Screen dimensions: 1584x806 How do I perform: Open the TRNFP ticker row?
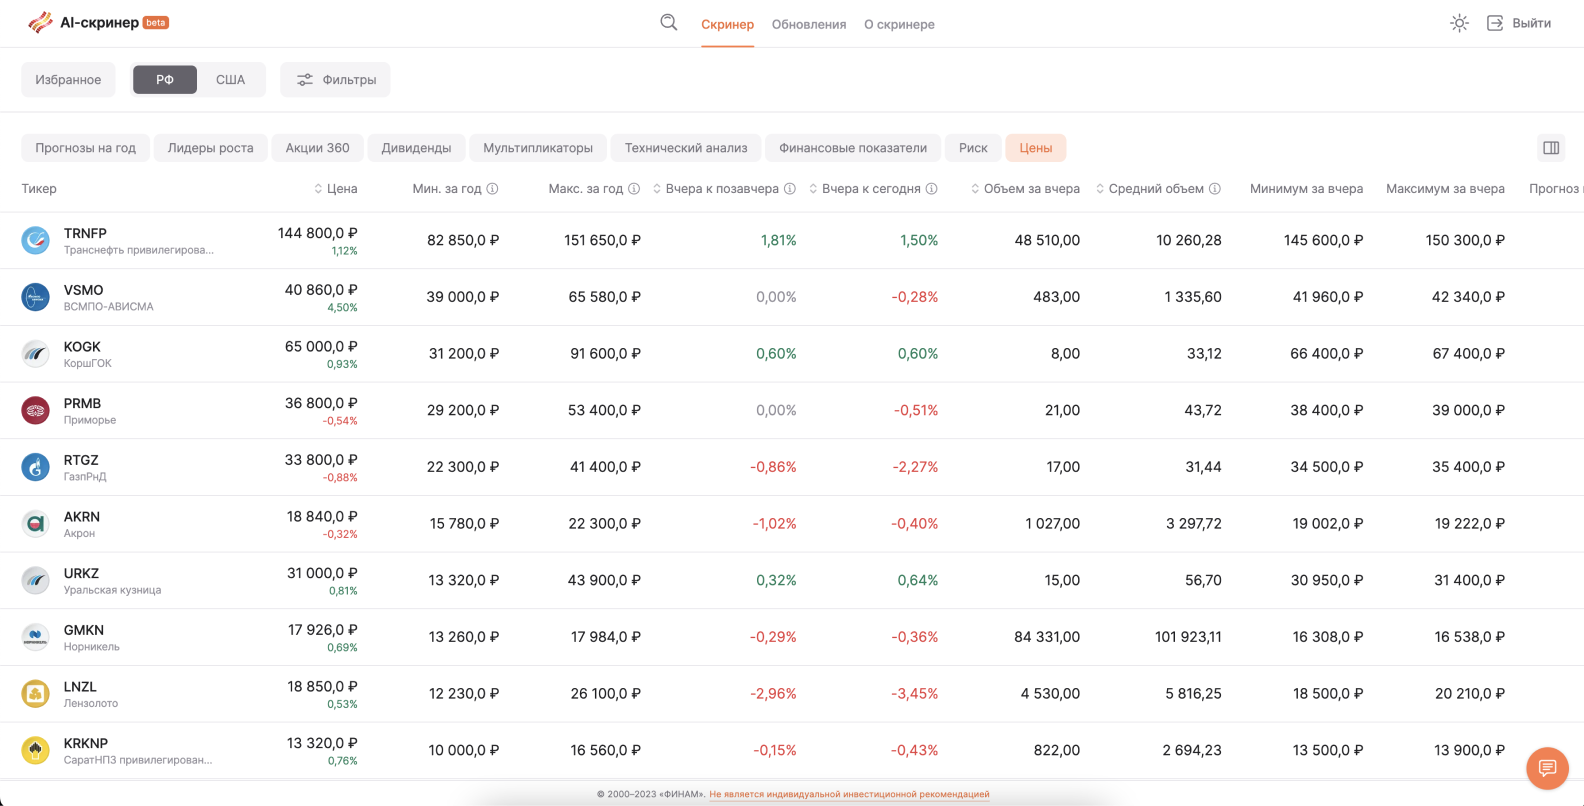click(x=792, y=240)
